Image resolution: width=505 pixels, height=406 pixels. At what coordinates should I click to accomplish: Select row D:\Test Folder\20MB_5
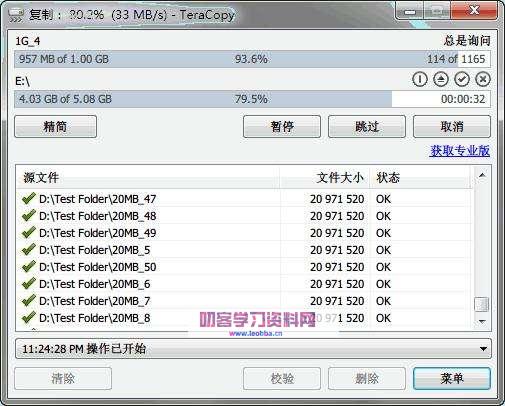[x=245, y=250]
